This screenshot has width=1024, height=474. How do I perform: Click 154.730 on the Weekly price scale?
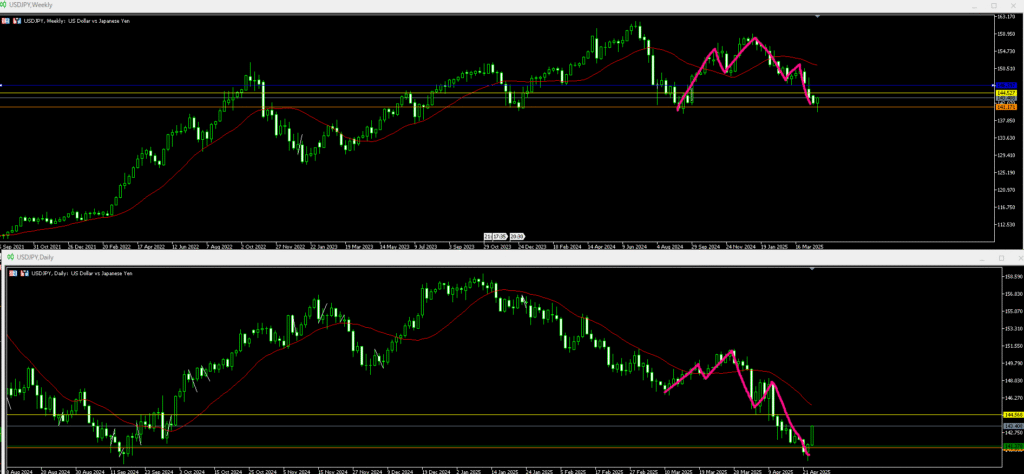pyautogui.click(x=1006, y=51)
